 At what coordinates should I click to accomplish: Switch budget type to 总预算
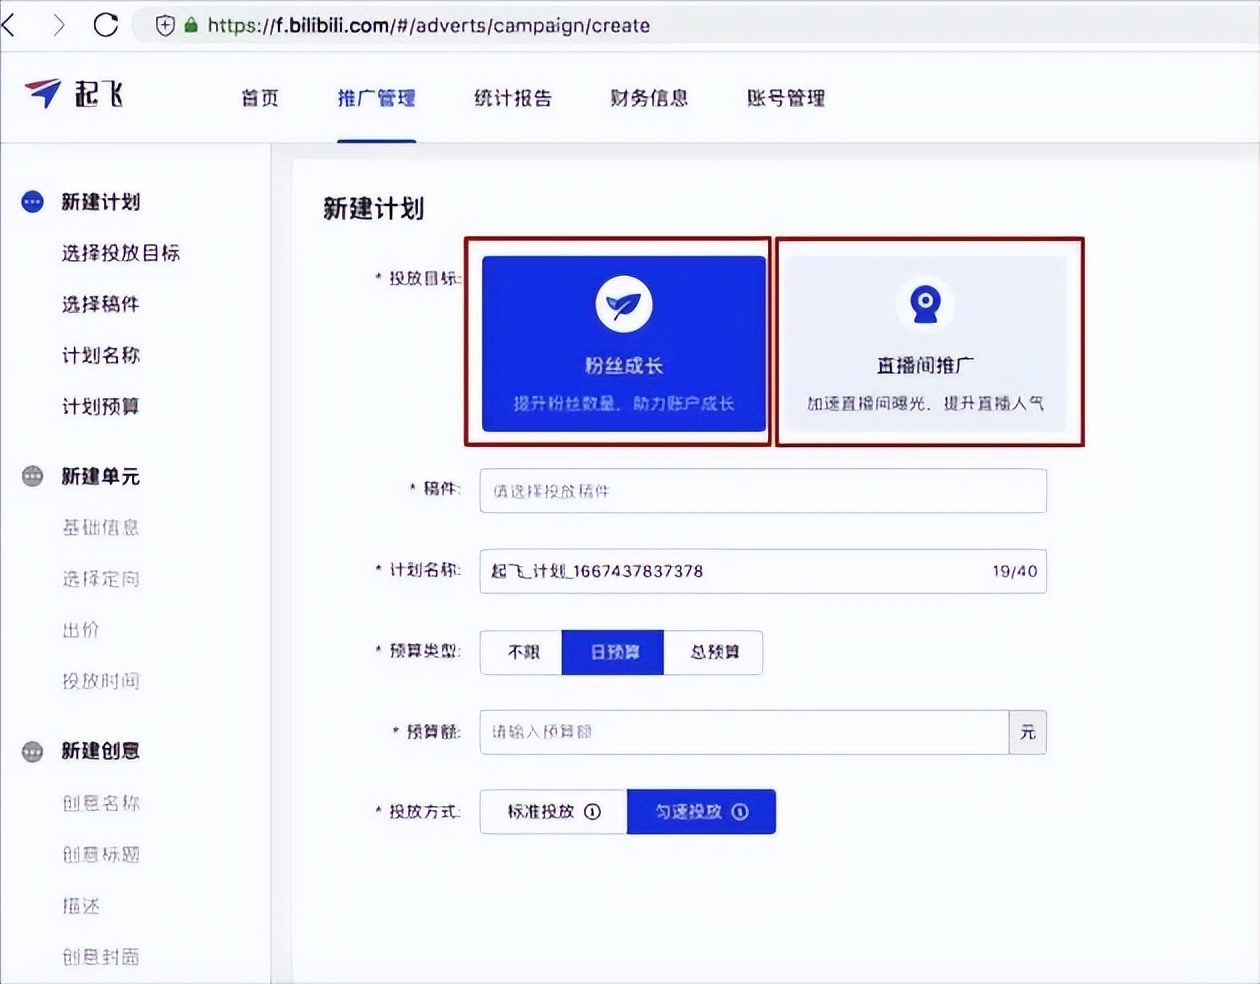[x=712, y=652]
